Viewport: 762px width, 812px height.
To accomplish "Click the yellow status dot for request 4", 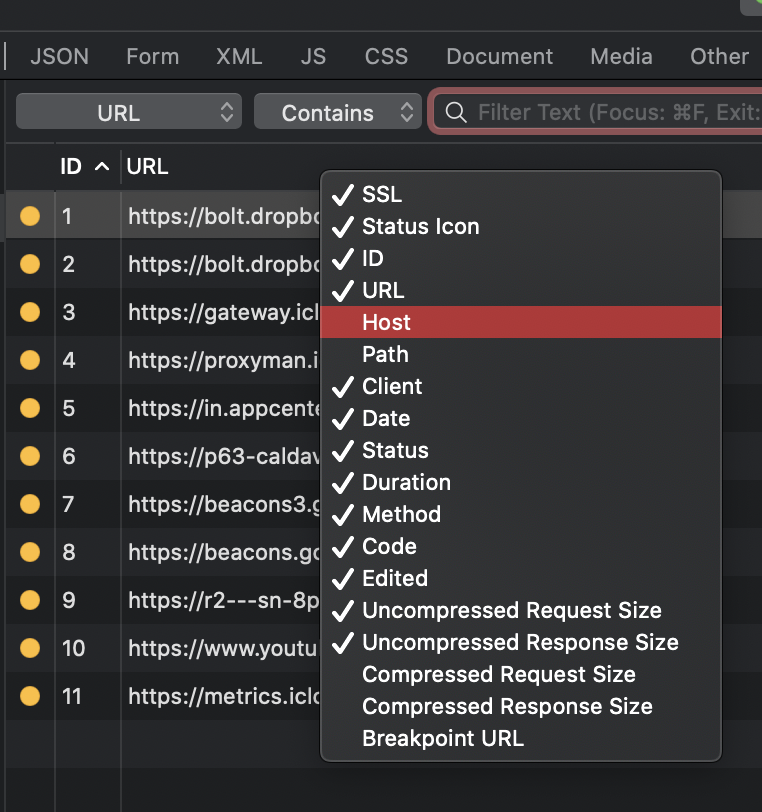I will pos(30,360).
